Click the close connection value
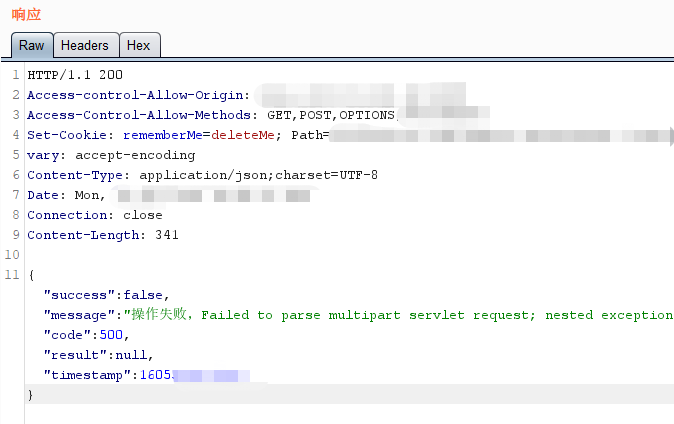Screen dimensions: 674x424 pos(143,215)
